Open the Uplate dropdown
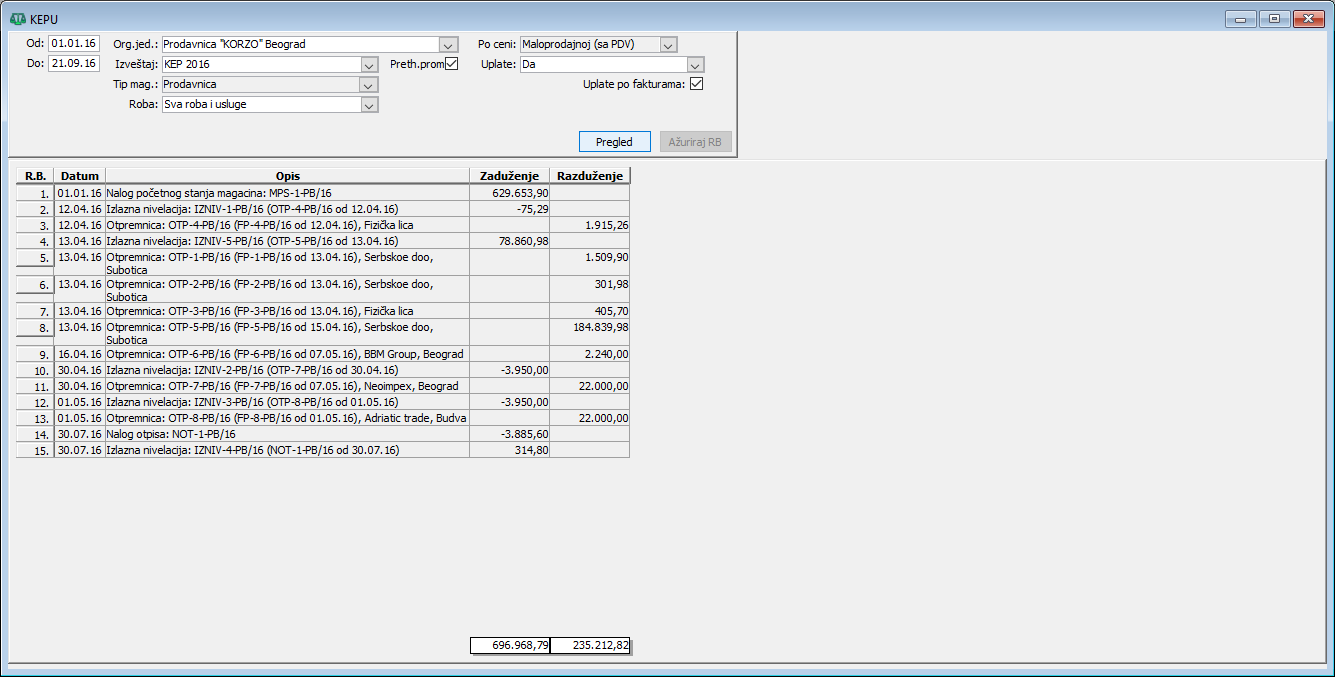 coord(695,65)
